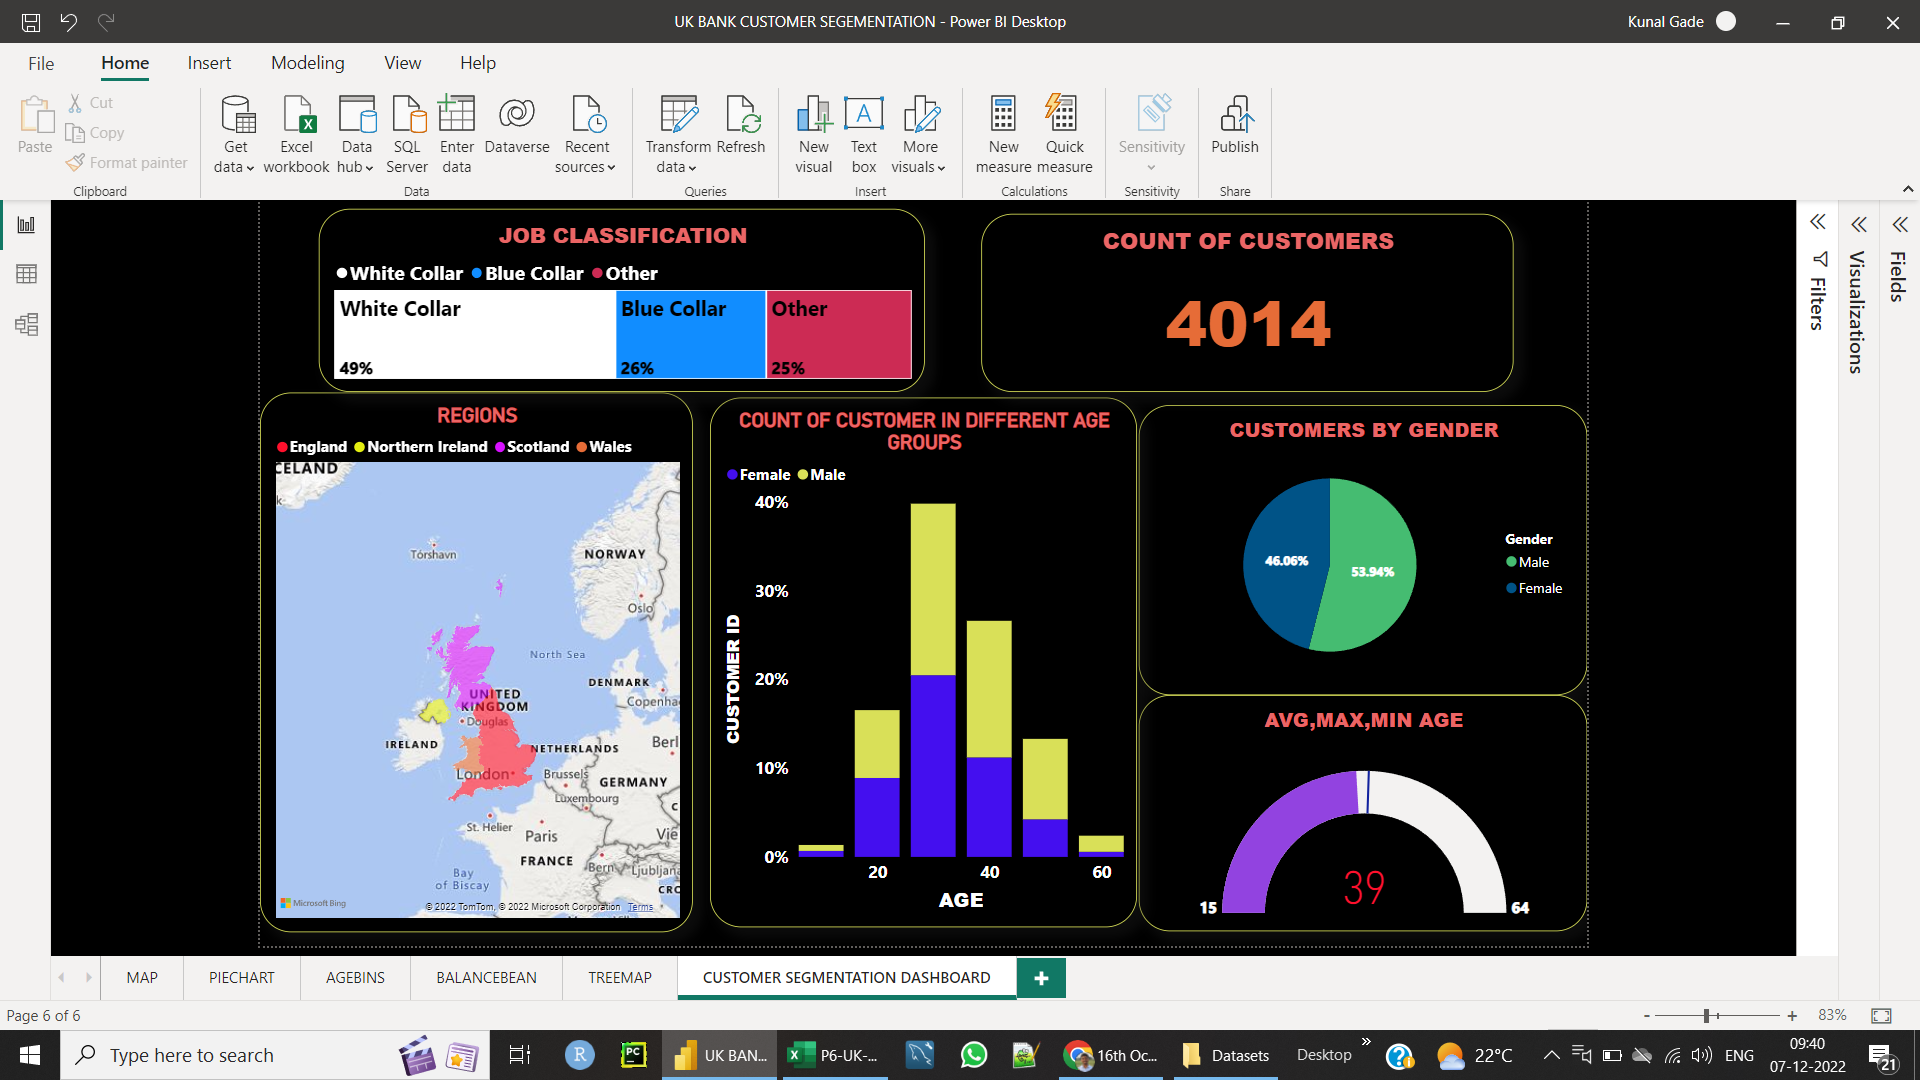Import an Excel workbook
Image resolution: width=1920 pixels, height=1080 pixels.
click(296, 133)
